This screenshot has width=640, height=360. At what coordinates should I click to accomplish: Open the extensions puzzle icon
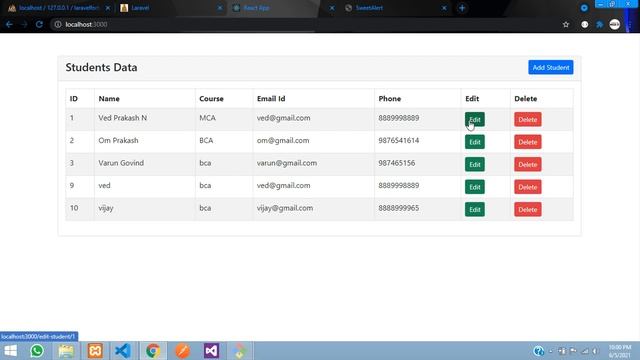600,24
